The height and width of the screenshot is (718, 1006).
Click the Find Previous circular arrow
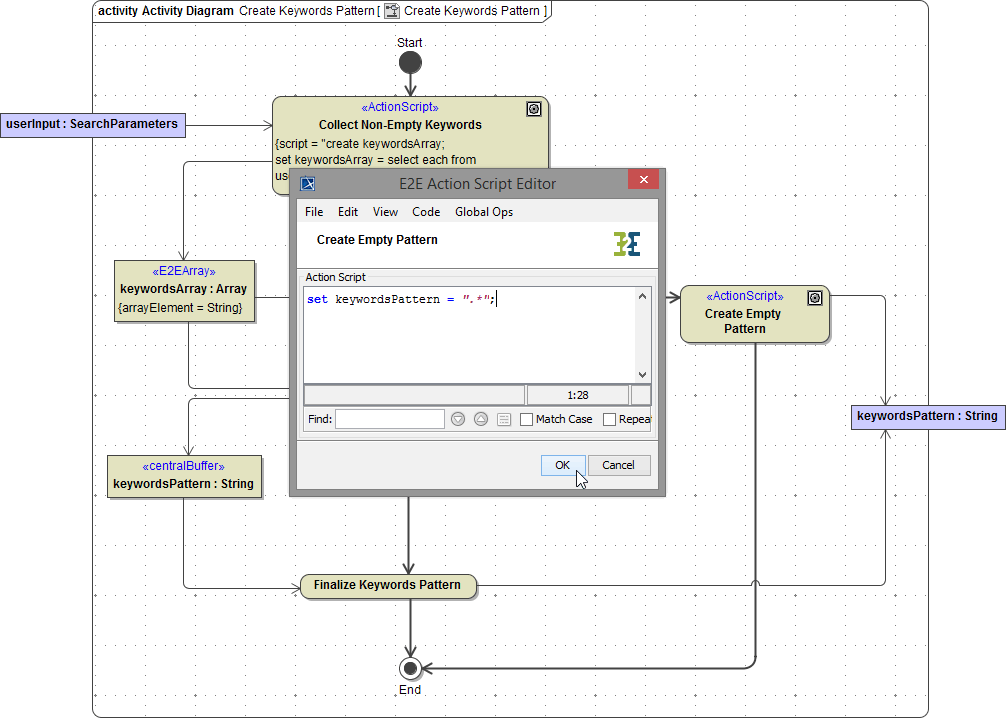pos(480,419)
